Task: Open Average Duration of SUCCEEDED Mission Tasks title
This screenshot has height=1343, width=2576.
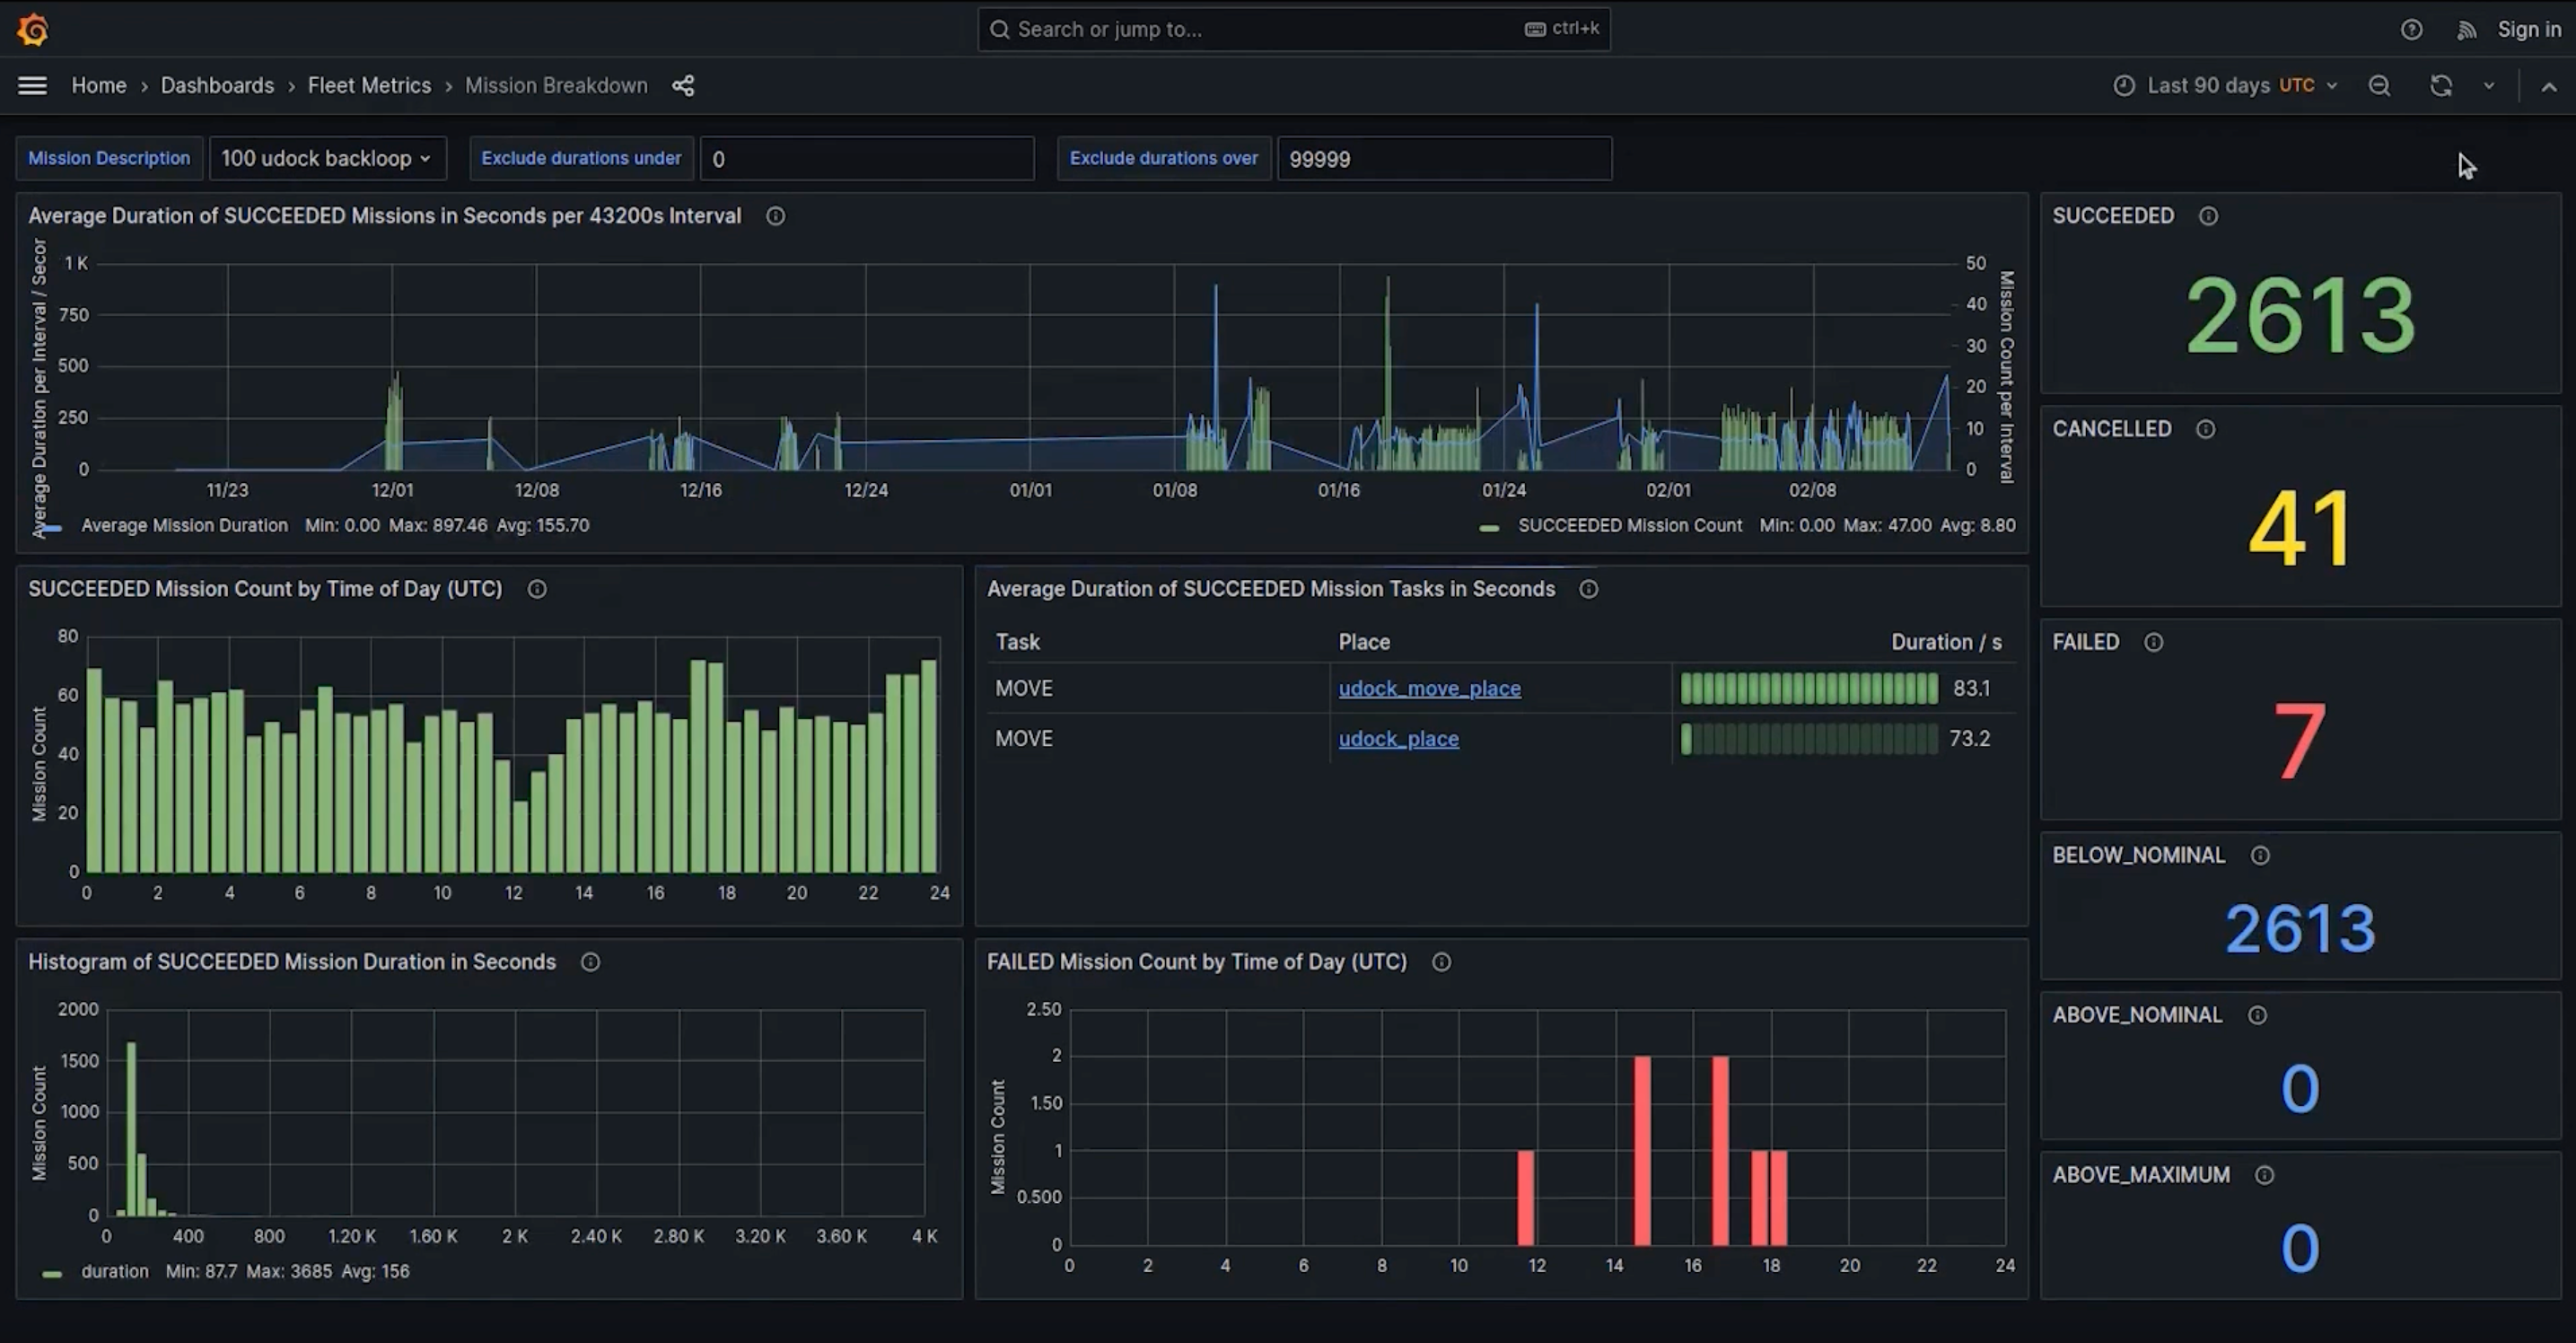Action: tap(1271, 589)
